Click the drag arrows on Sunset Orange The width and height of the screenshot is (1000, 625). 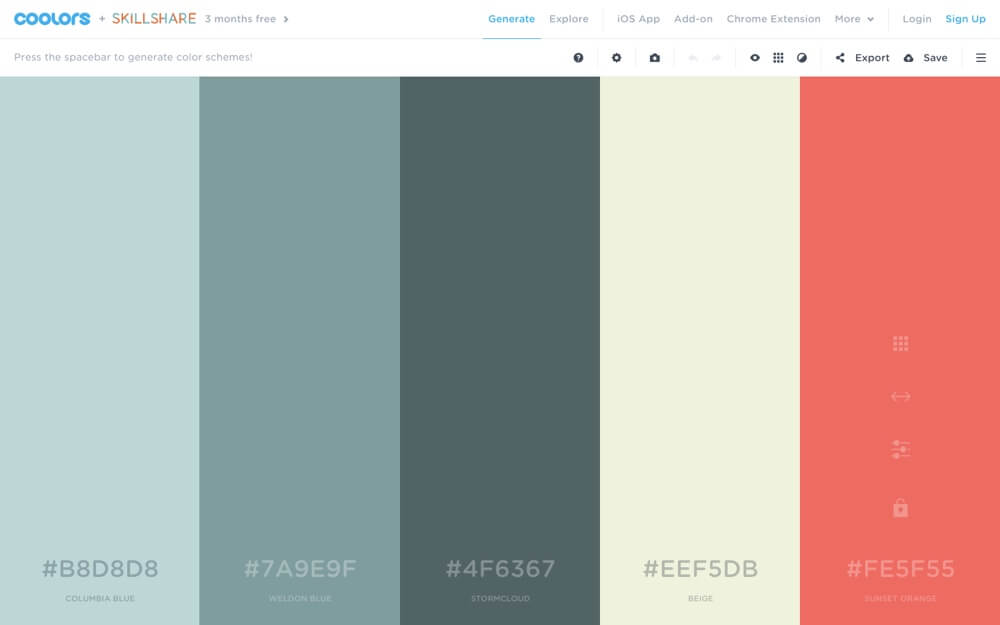[900, 396]
